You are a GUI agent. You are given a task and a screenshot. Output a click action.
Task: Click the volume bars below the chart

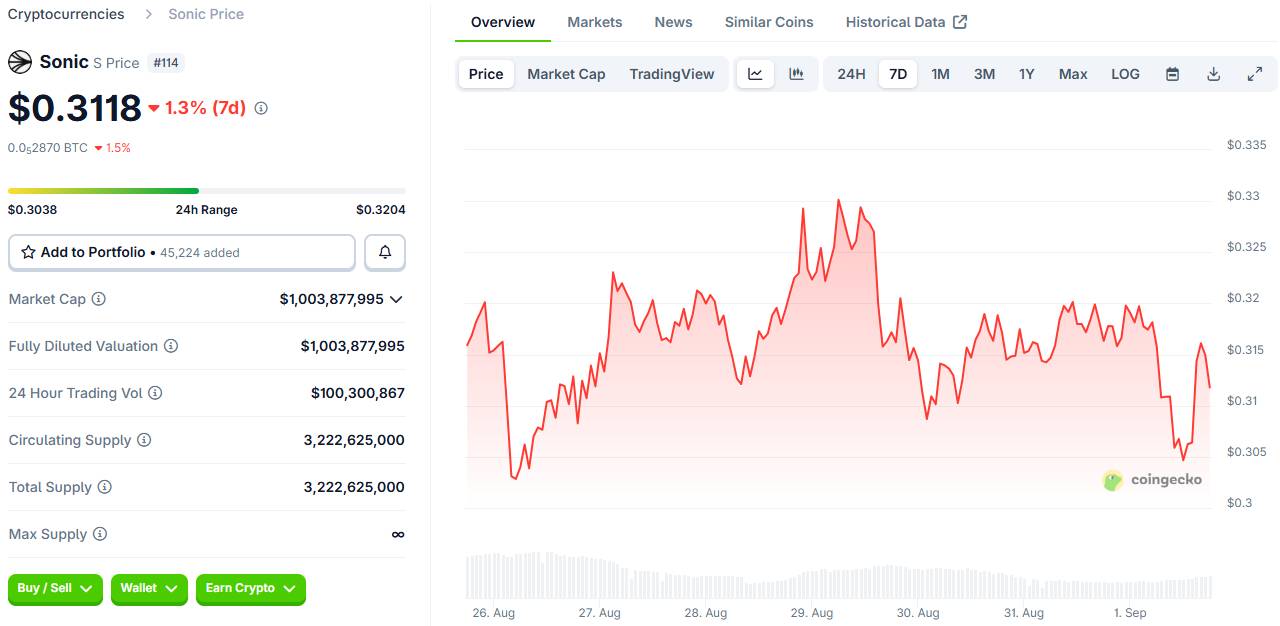tap(838, 576)
